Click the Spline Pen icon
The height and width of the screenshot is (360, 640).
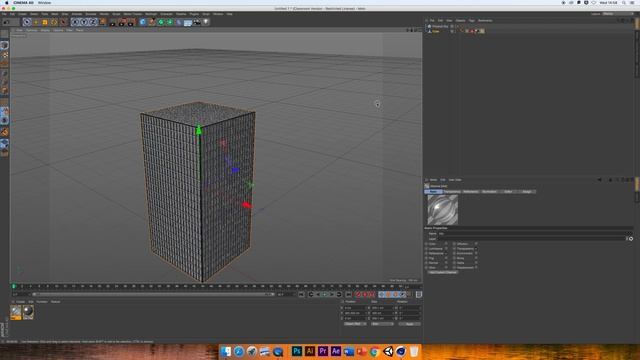click(152, 22)
